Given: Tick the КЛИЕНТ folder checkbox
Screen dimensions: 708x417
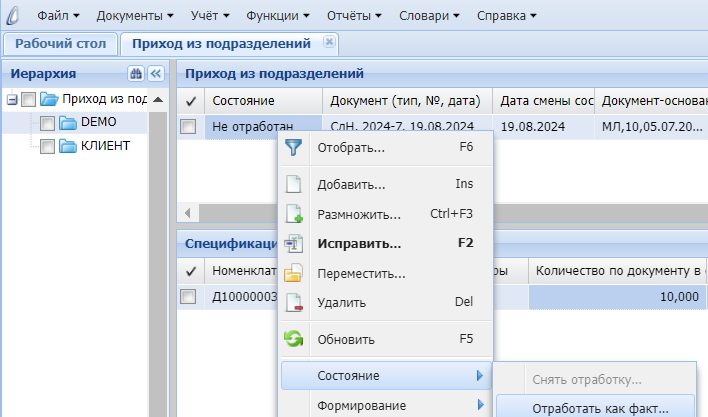Looking at the screenshot, I should pos(47,146).
